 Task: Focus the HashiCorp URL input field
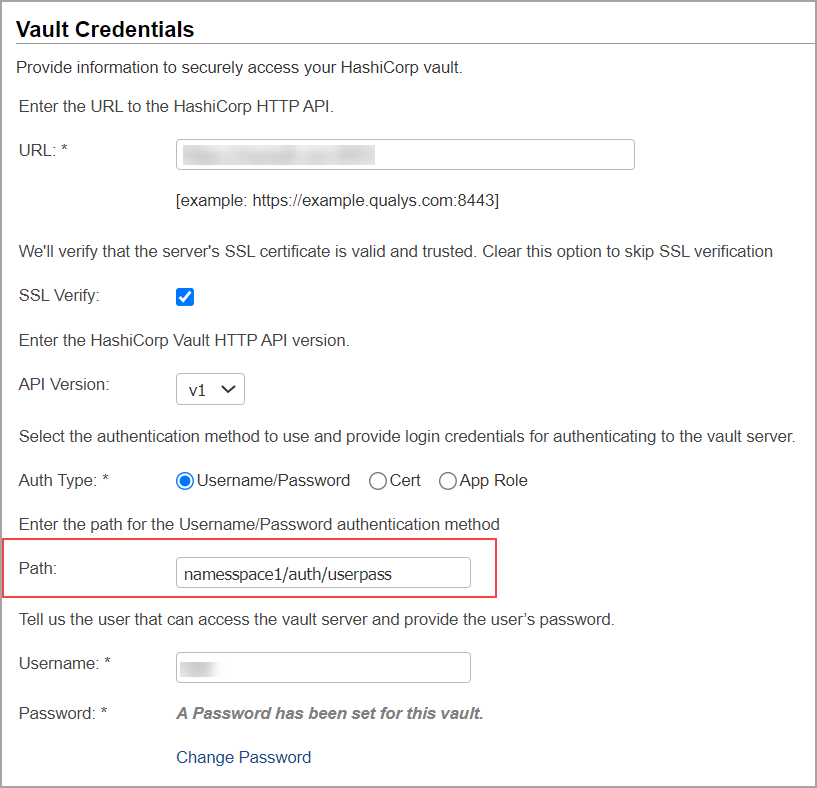[x=405, y=154]
